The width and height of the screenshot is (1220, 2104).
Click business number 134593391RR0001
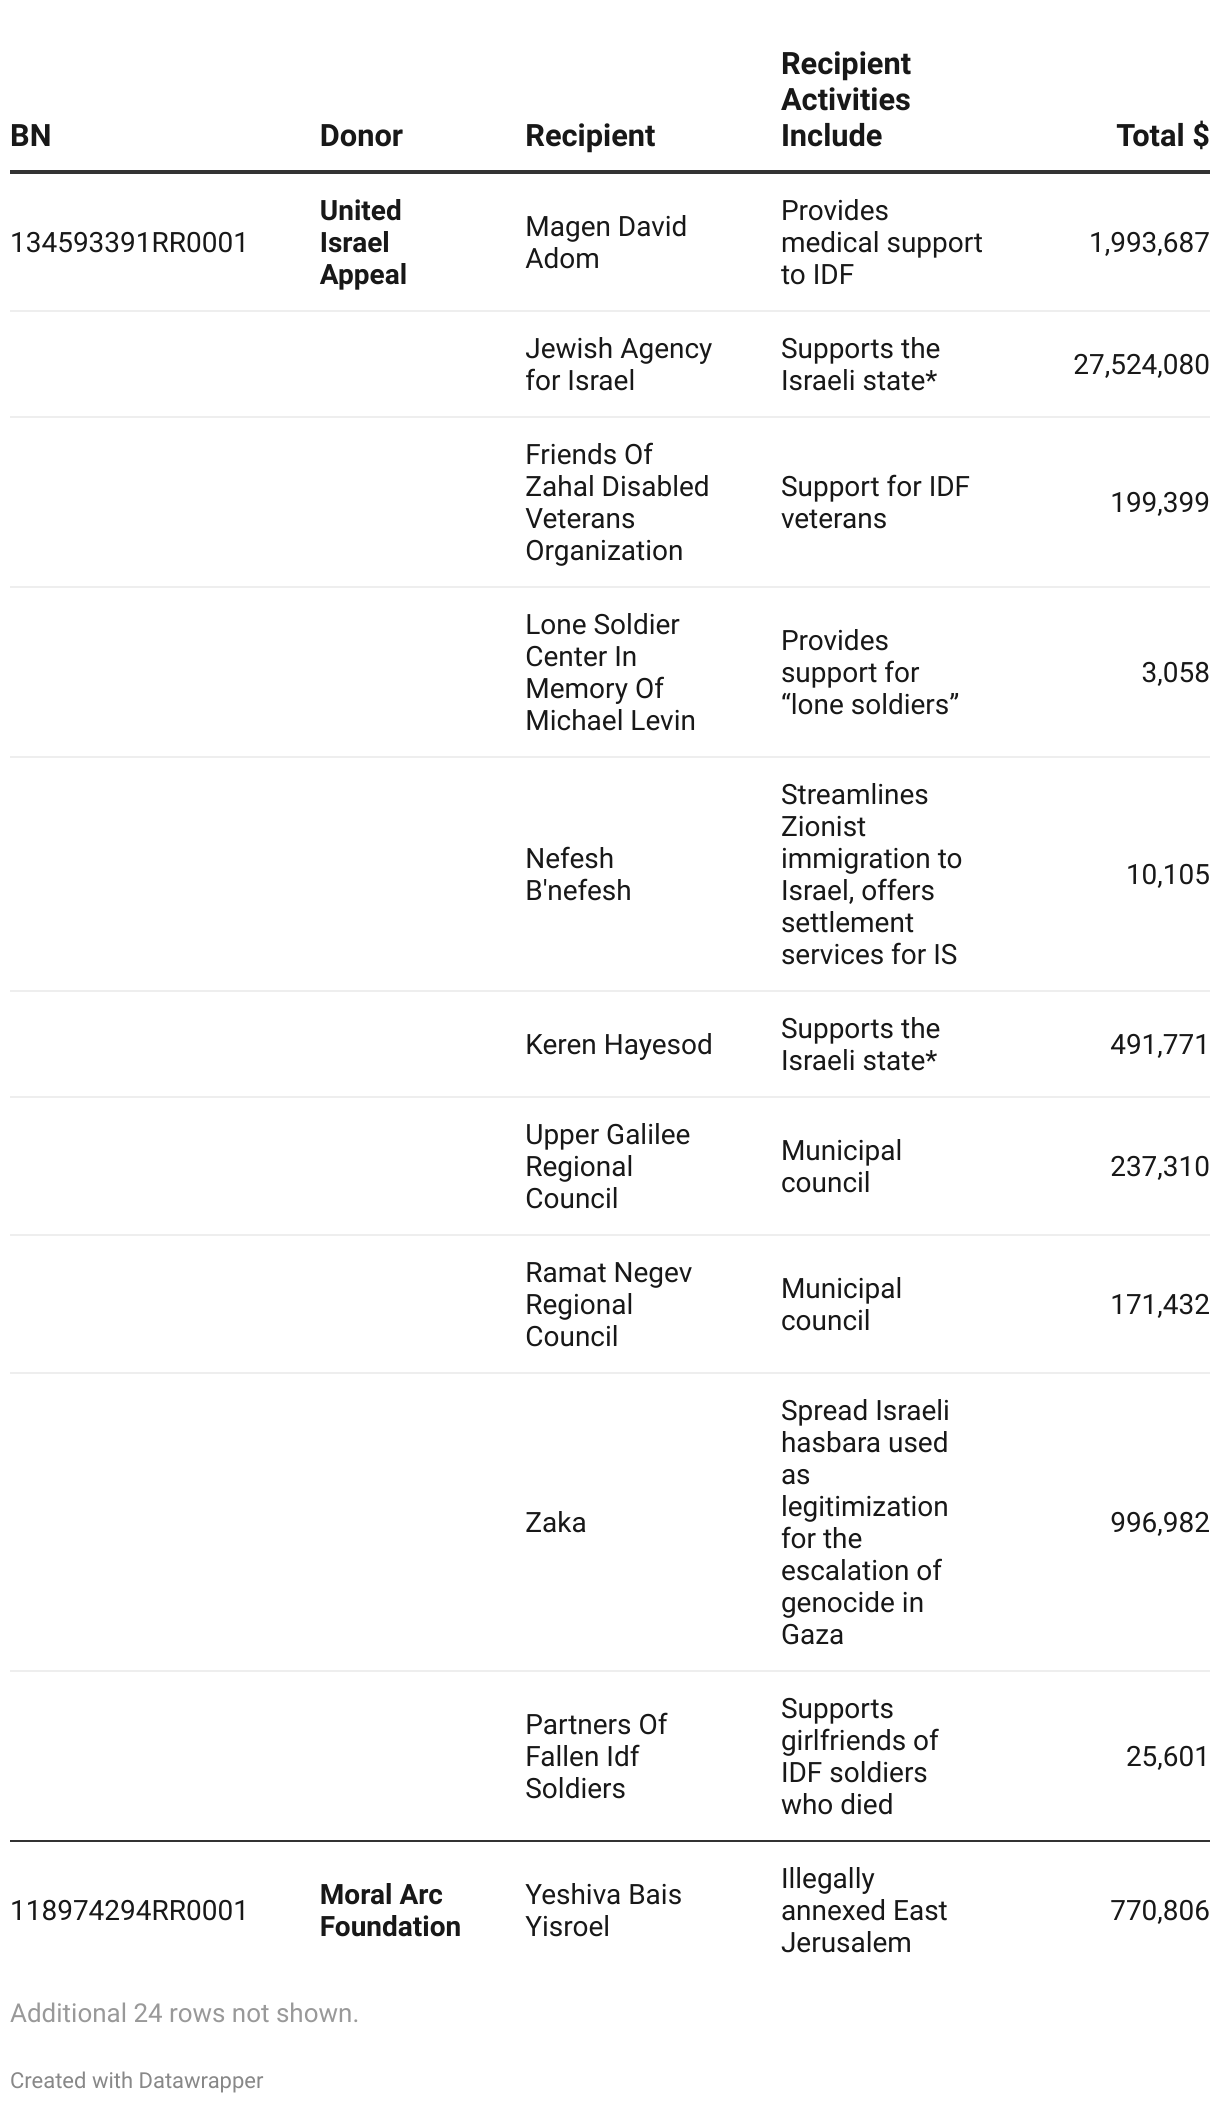coord(129,242)
